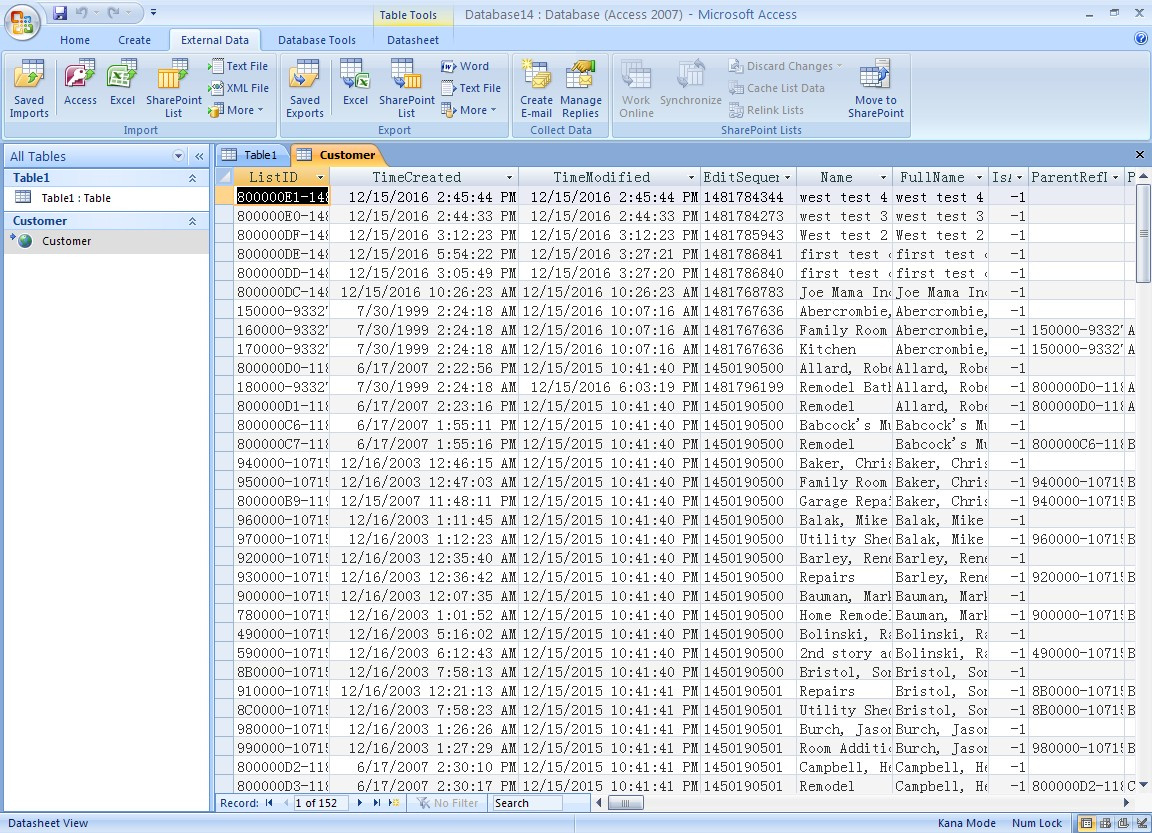The image size is (1152, 833).
Task: Click the current record number field
Action: coord(321,803)
